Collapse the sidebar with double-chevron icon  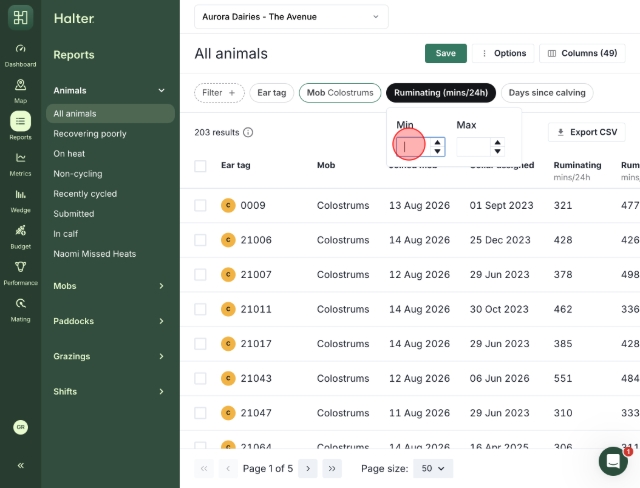point(20,465)
